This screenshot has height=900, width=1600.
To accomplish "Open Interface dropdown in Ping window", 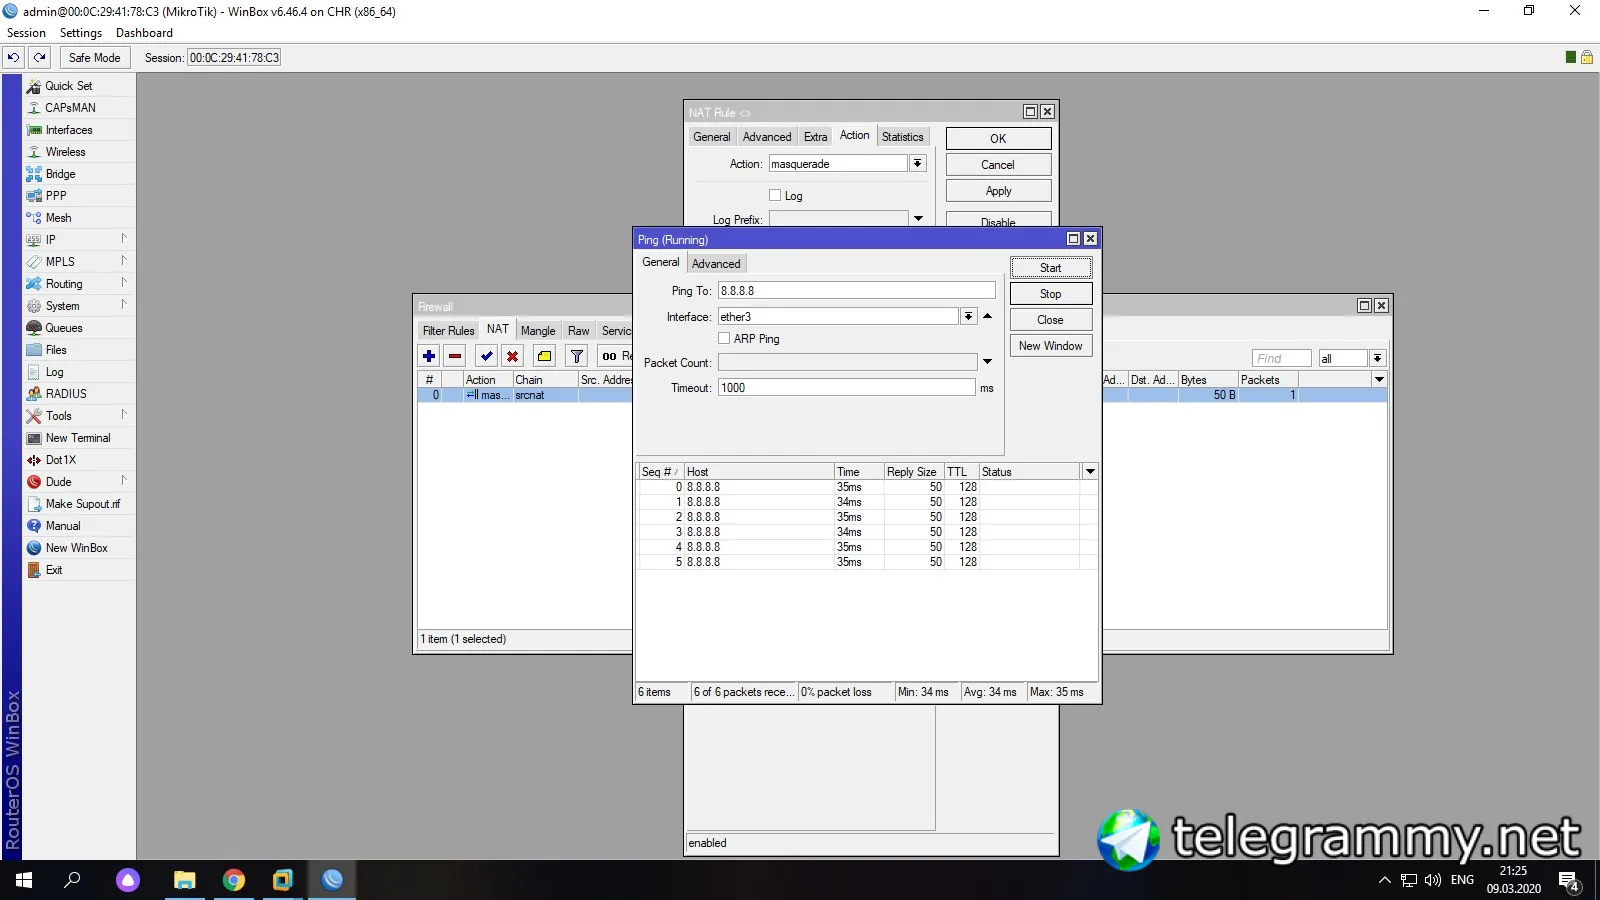I will tap(968, 316).
